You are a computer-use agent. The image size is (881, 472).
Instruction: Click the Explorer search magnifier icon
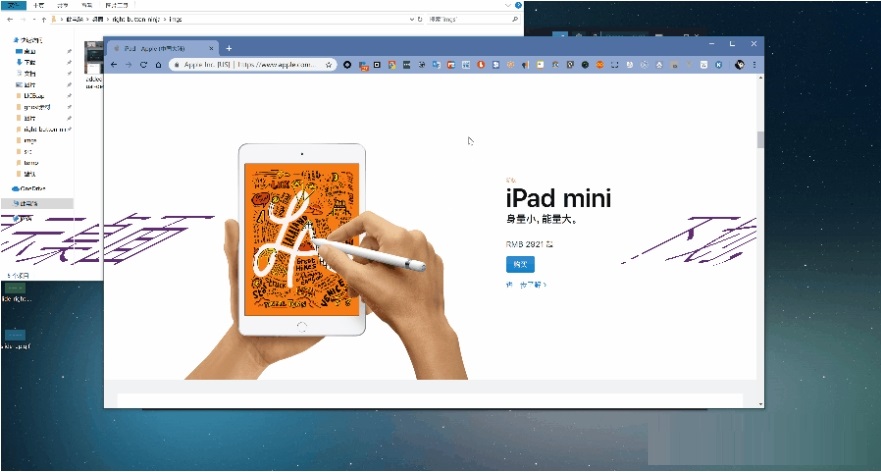pyautogui.click(x=515, y=19)
